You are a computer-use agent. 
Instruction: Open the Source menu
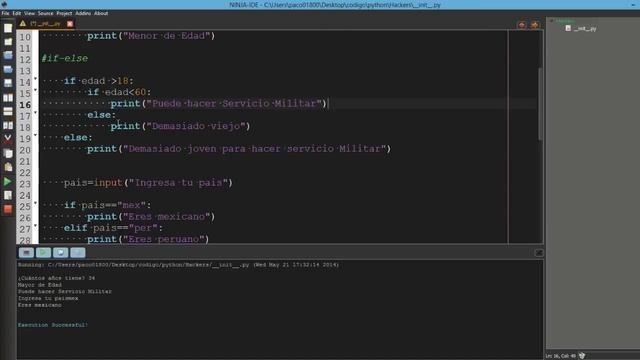tap(45, 13)
